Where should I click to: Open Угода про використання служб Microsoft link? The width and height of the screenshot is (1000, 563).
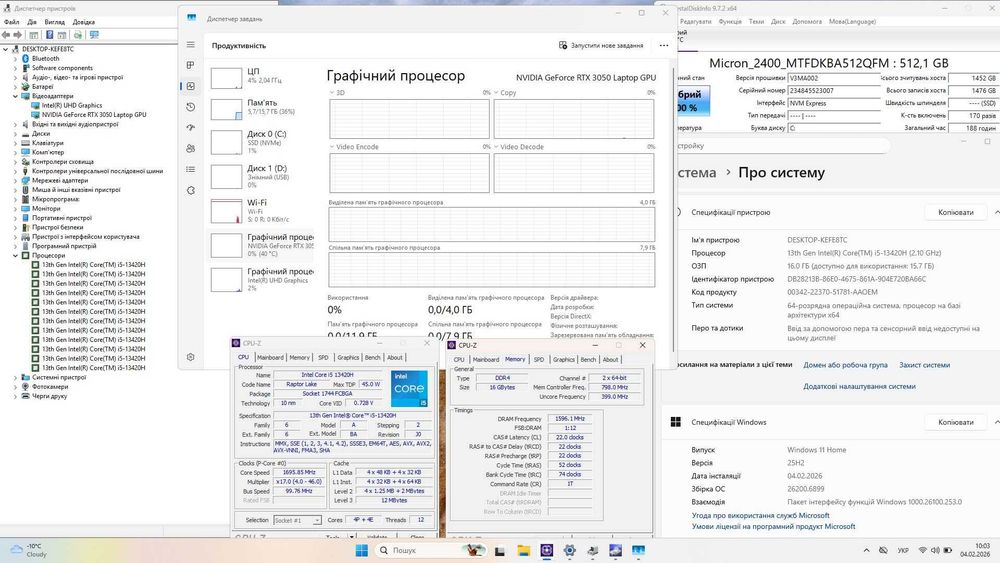pyautogui.click(x=760, y=515)
